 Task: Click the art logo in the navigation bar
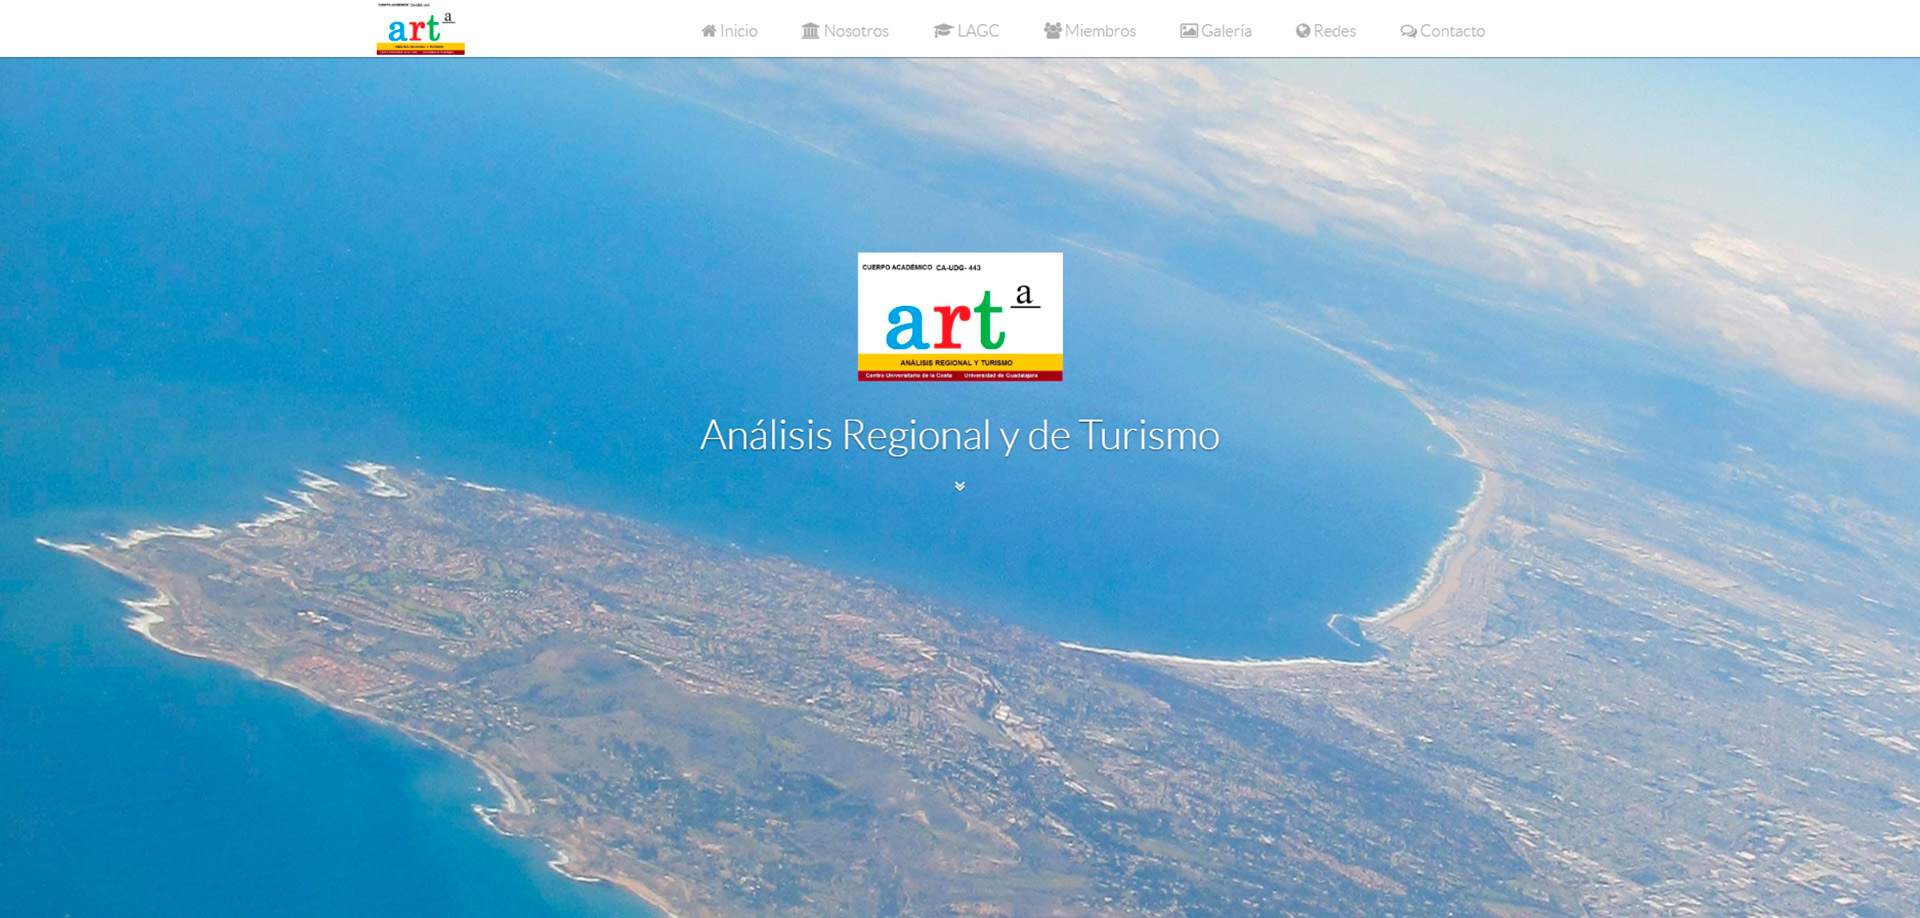tap(420, 29)
